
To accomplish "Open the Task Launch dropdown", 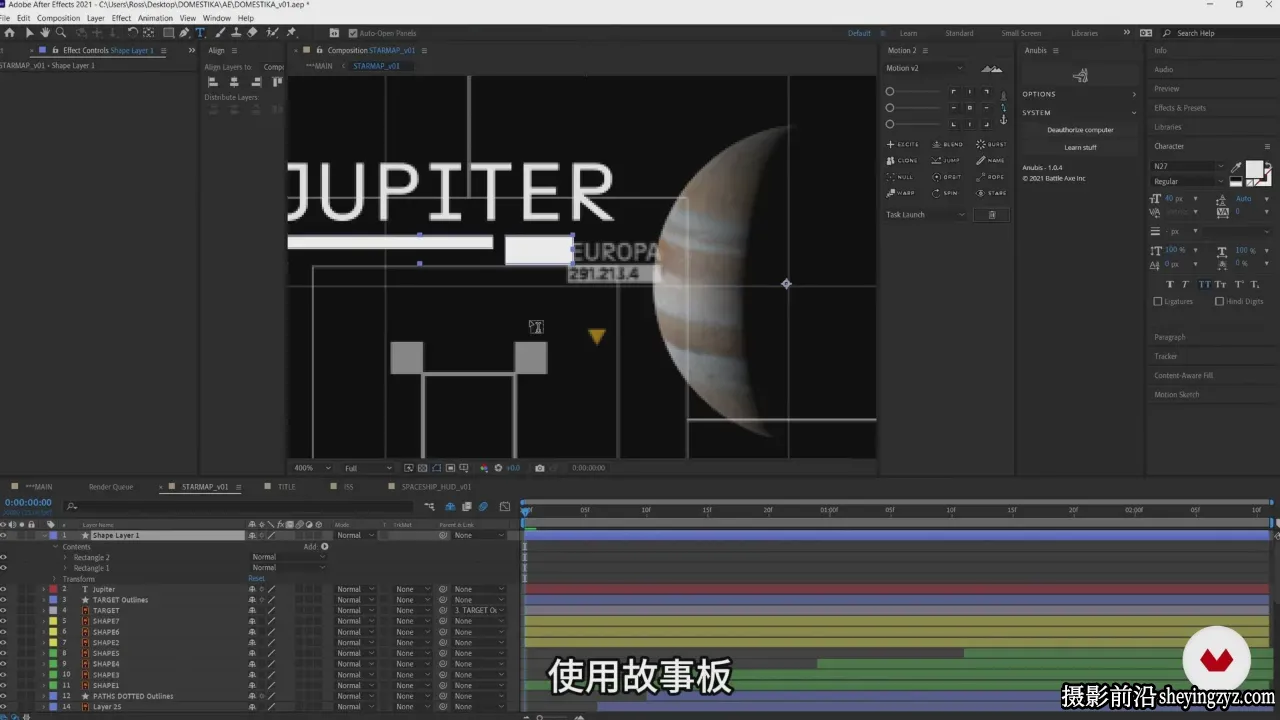I will (926, 215).
